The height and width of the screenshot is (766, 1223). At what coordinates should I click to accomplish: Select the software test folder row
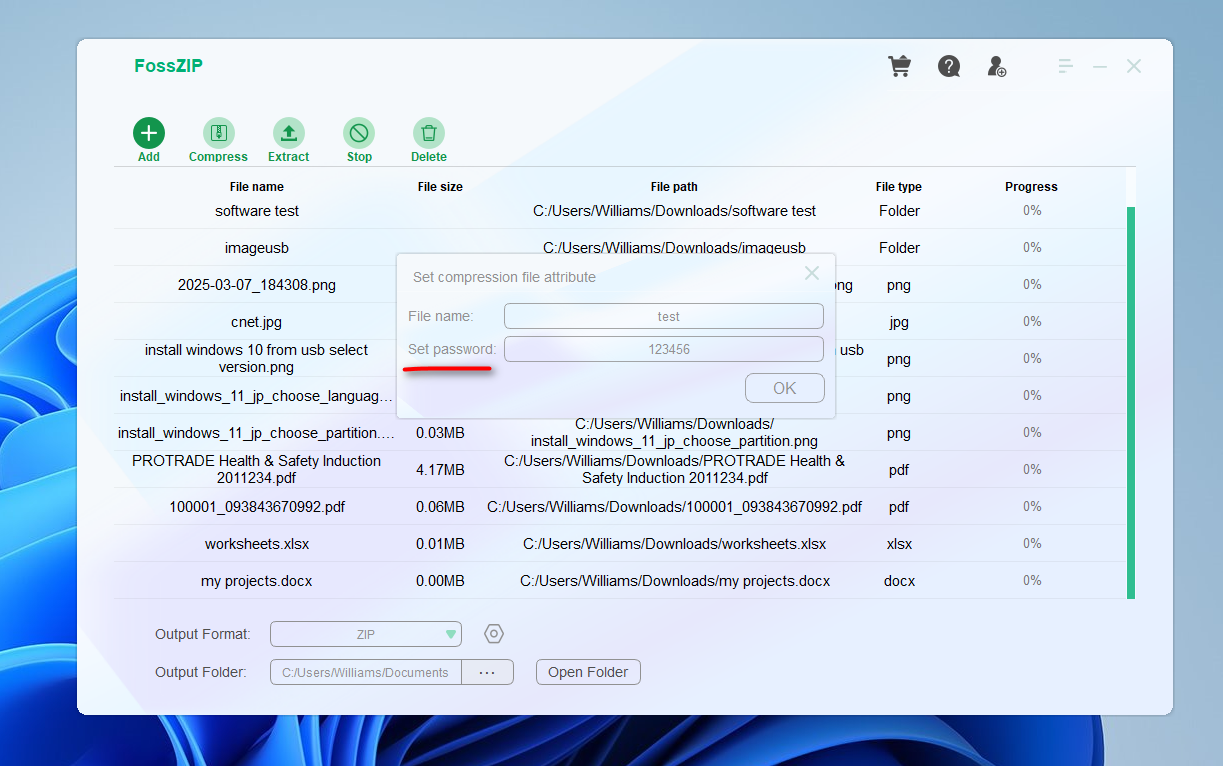(620, 211)
